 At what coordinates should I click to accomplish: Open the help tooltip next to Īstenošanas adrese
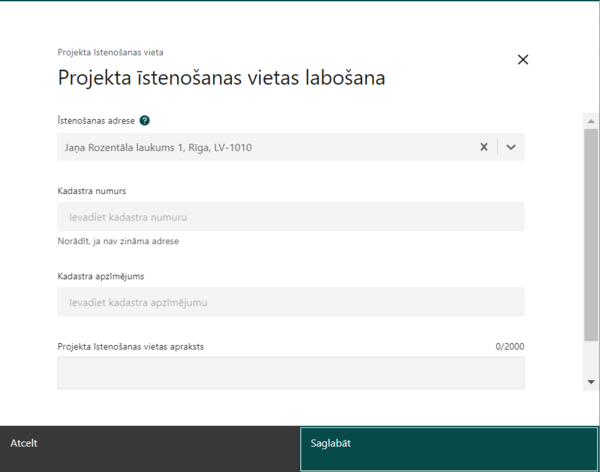pos(145,121)
